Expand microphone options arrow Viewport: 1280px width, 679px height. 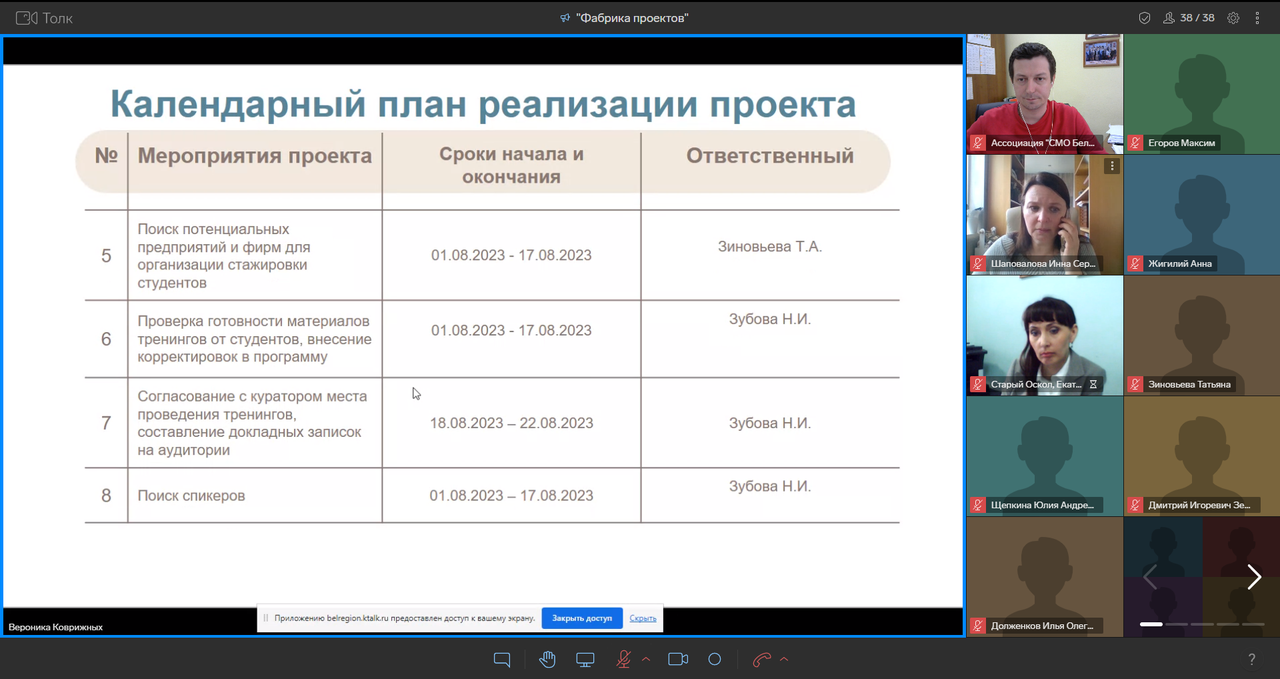pos(646,659)
